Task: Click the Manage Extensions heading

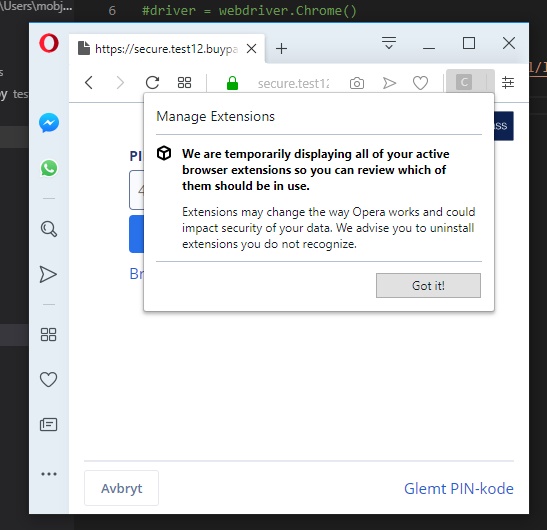Action: 215,116
